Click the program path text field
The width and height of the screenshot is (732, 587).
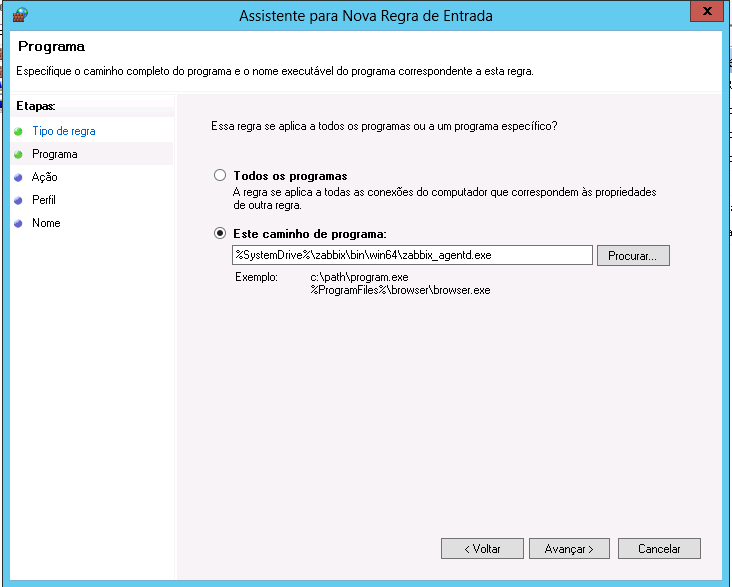click(x=411, y=255)
